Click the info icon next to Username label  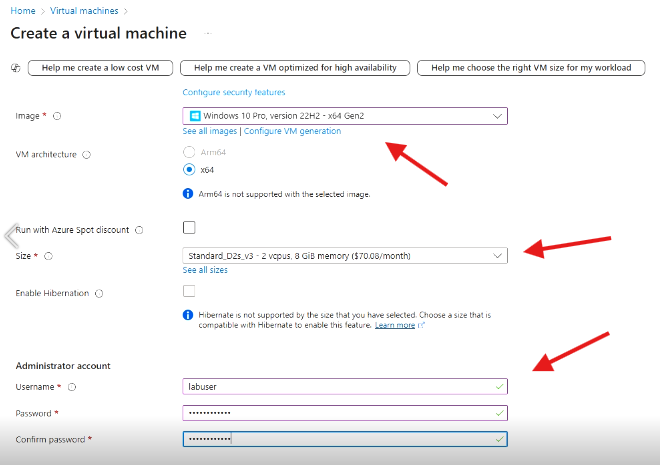(x=72, y=387)
